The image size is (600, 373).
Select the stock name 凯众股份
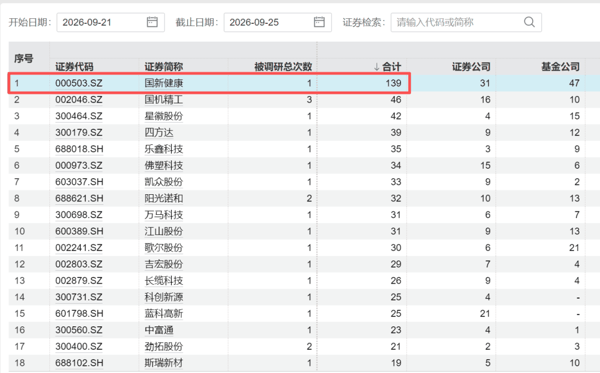pos(163,182)
